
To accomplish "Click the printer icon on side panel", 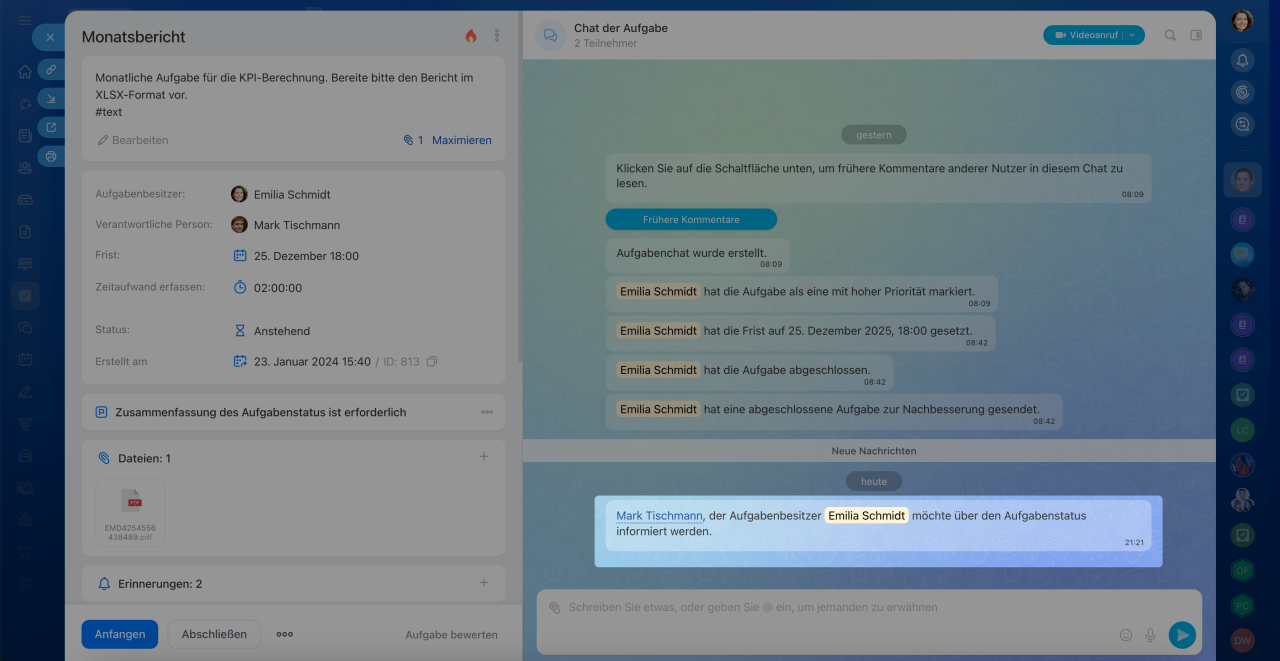I will [x=51, y=156].
